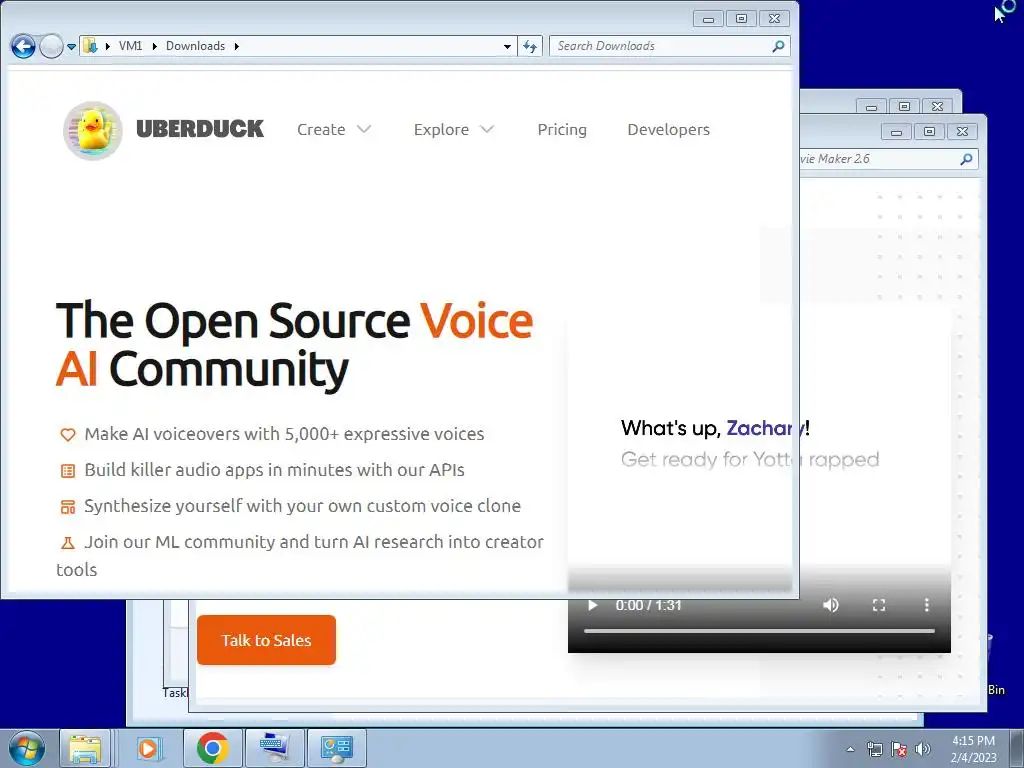The height and width of the screenshot is (768, 1024).
Task: Click the volume speaker tray icon
Action: coord(922,749)
